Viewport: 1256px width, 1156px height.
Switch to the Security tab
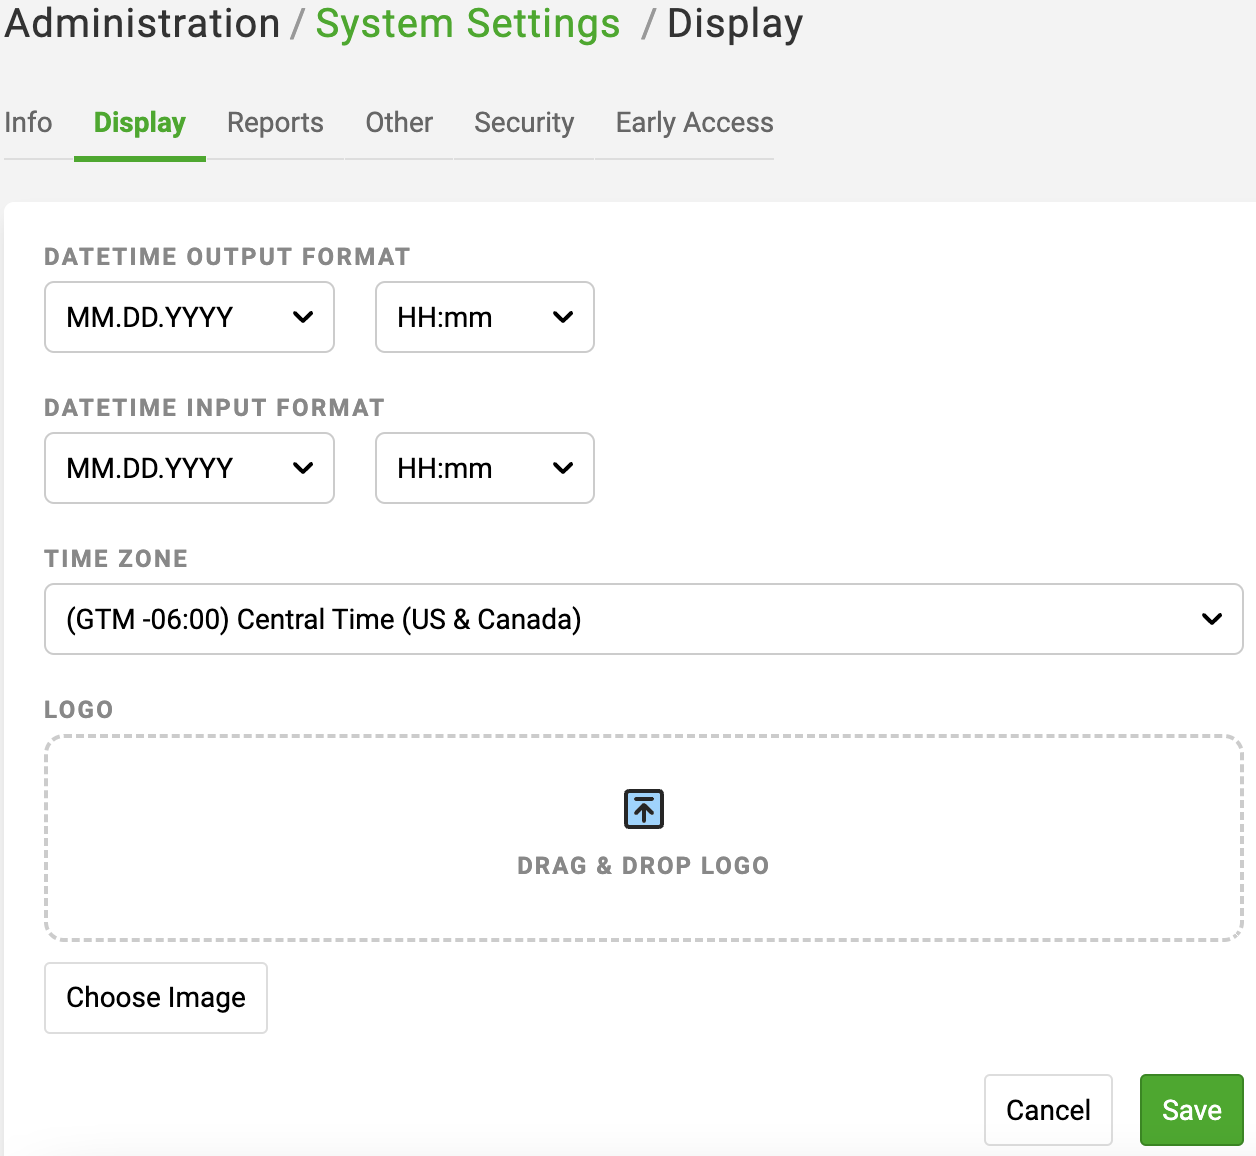(524, 123)
